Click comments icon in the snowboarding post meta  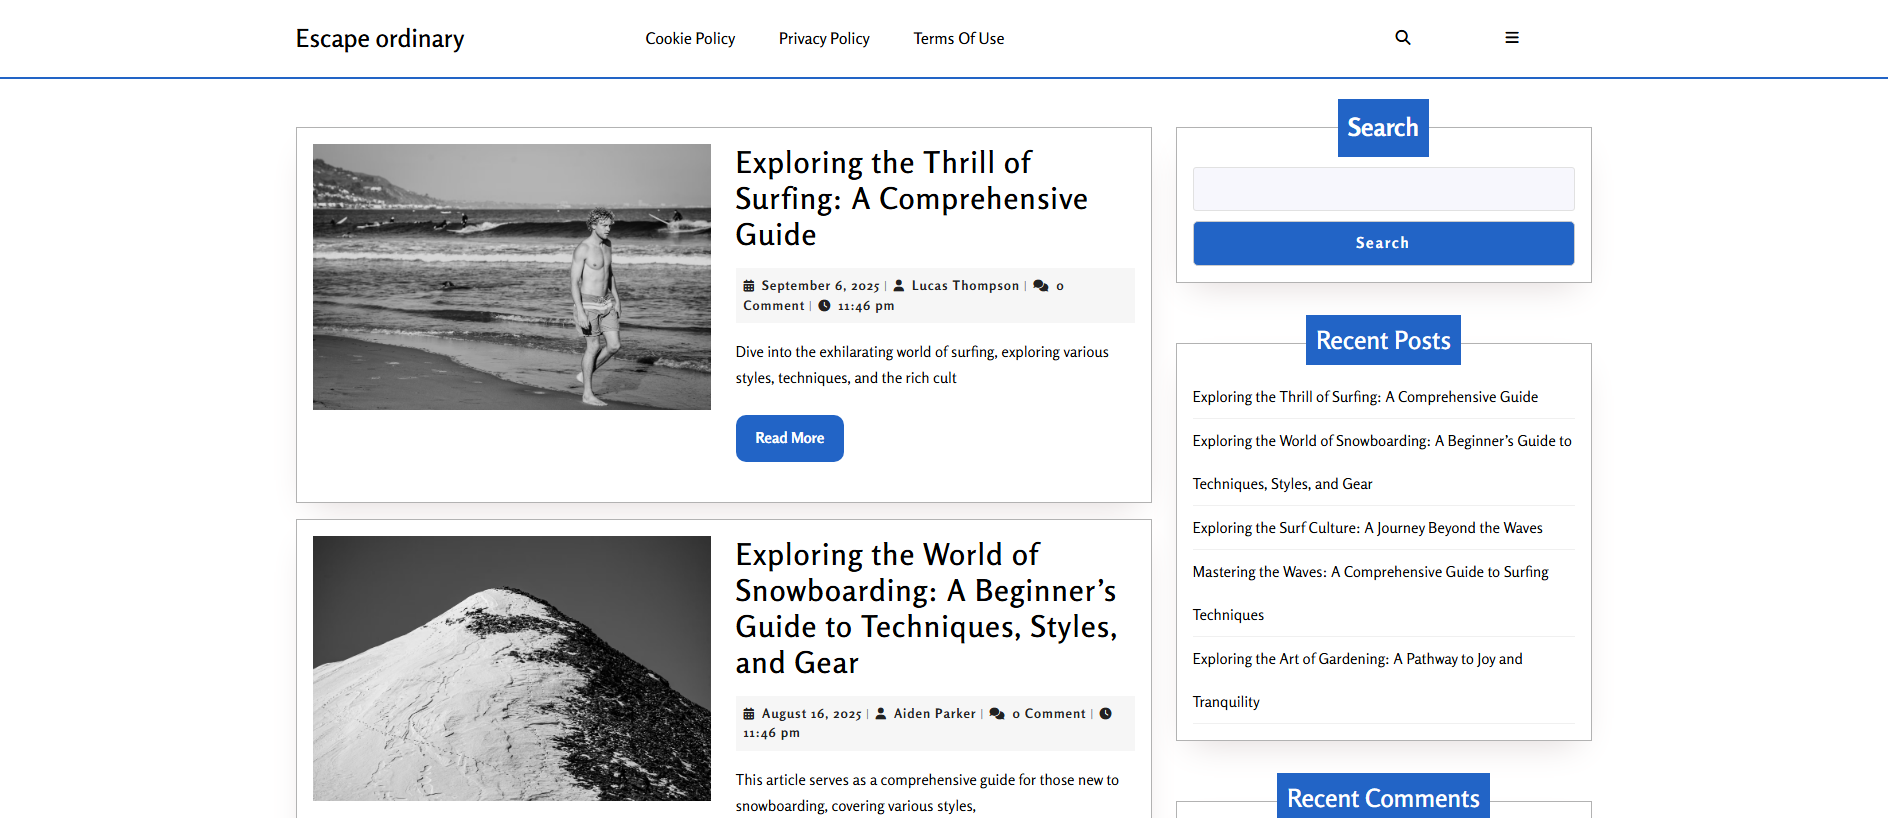click(997, 714)
